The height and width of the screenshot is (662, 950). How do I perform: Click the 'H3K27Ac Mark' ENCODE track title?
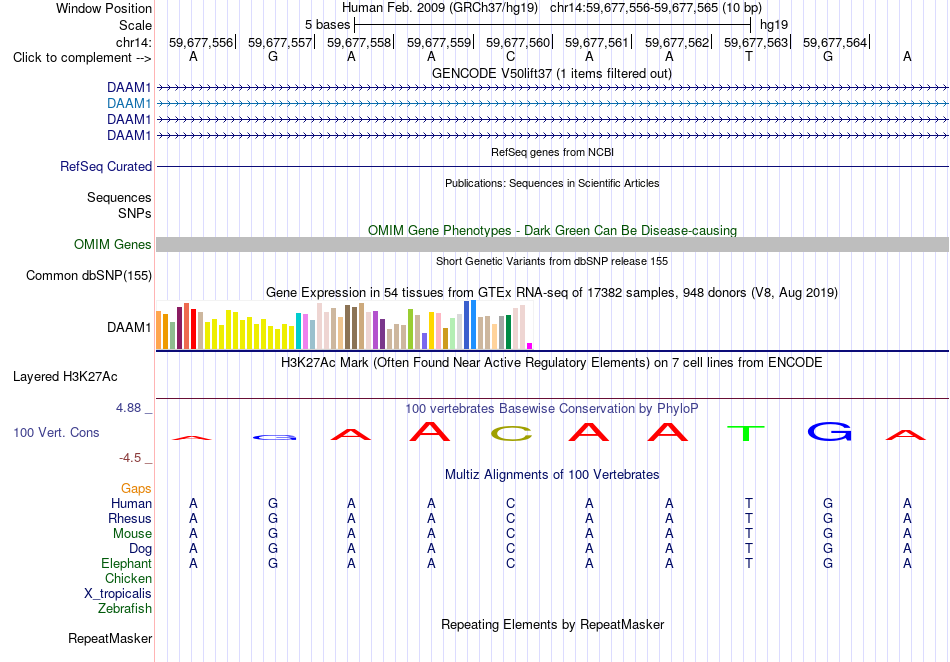552,363
